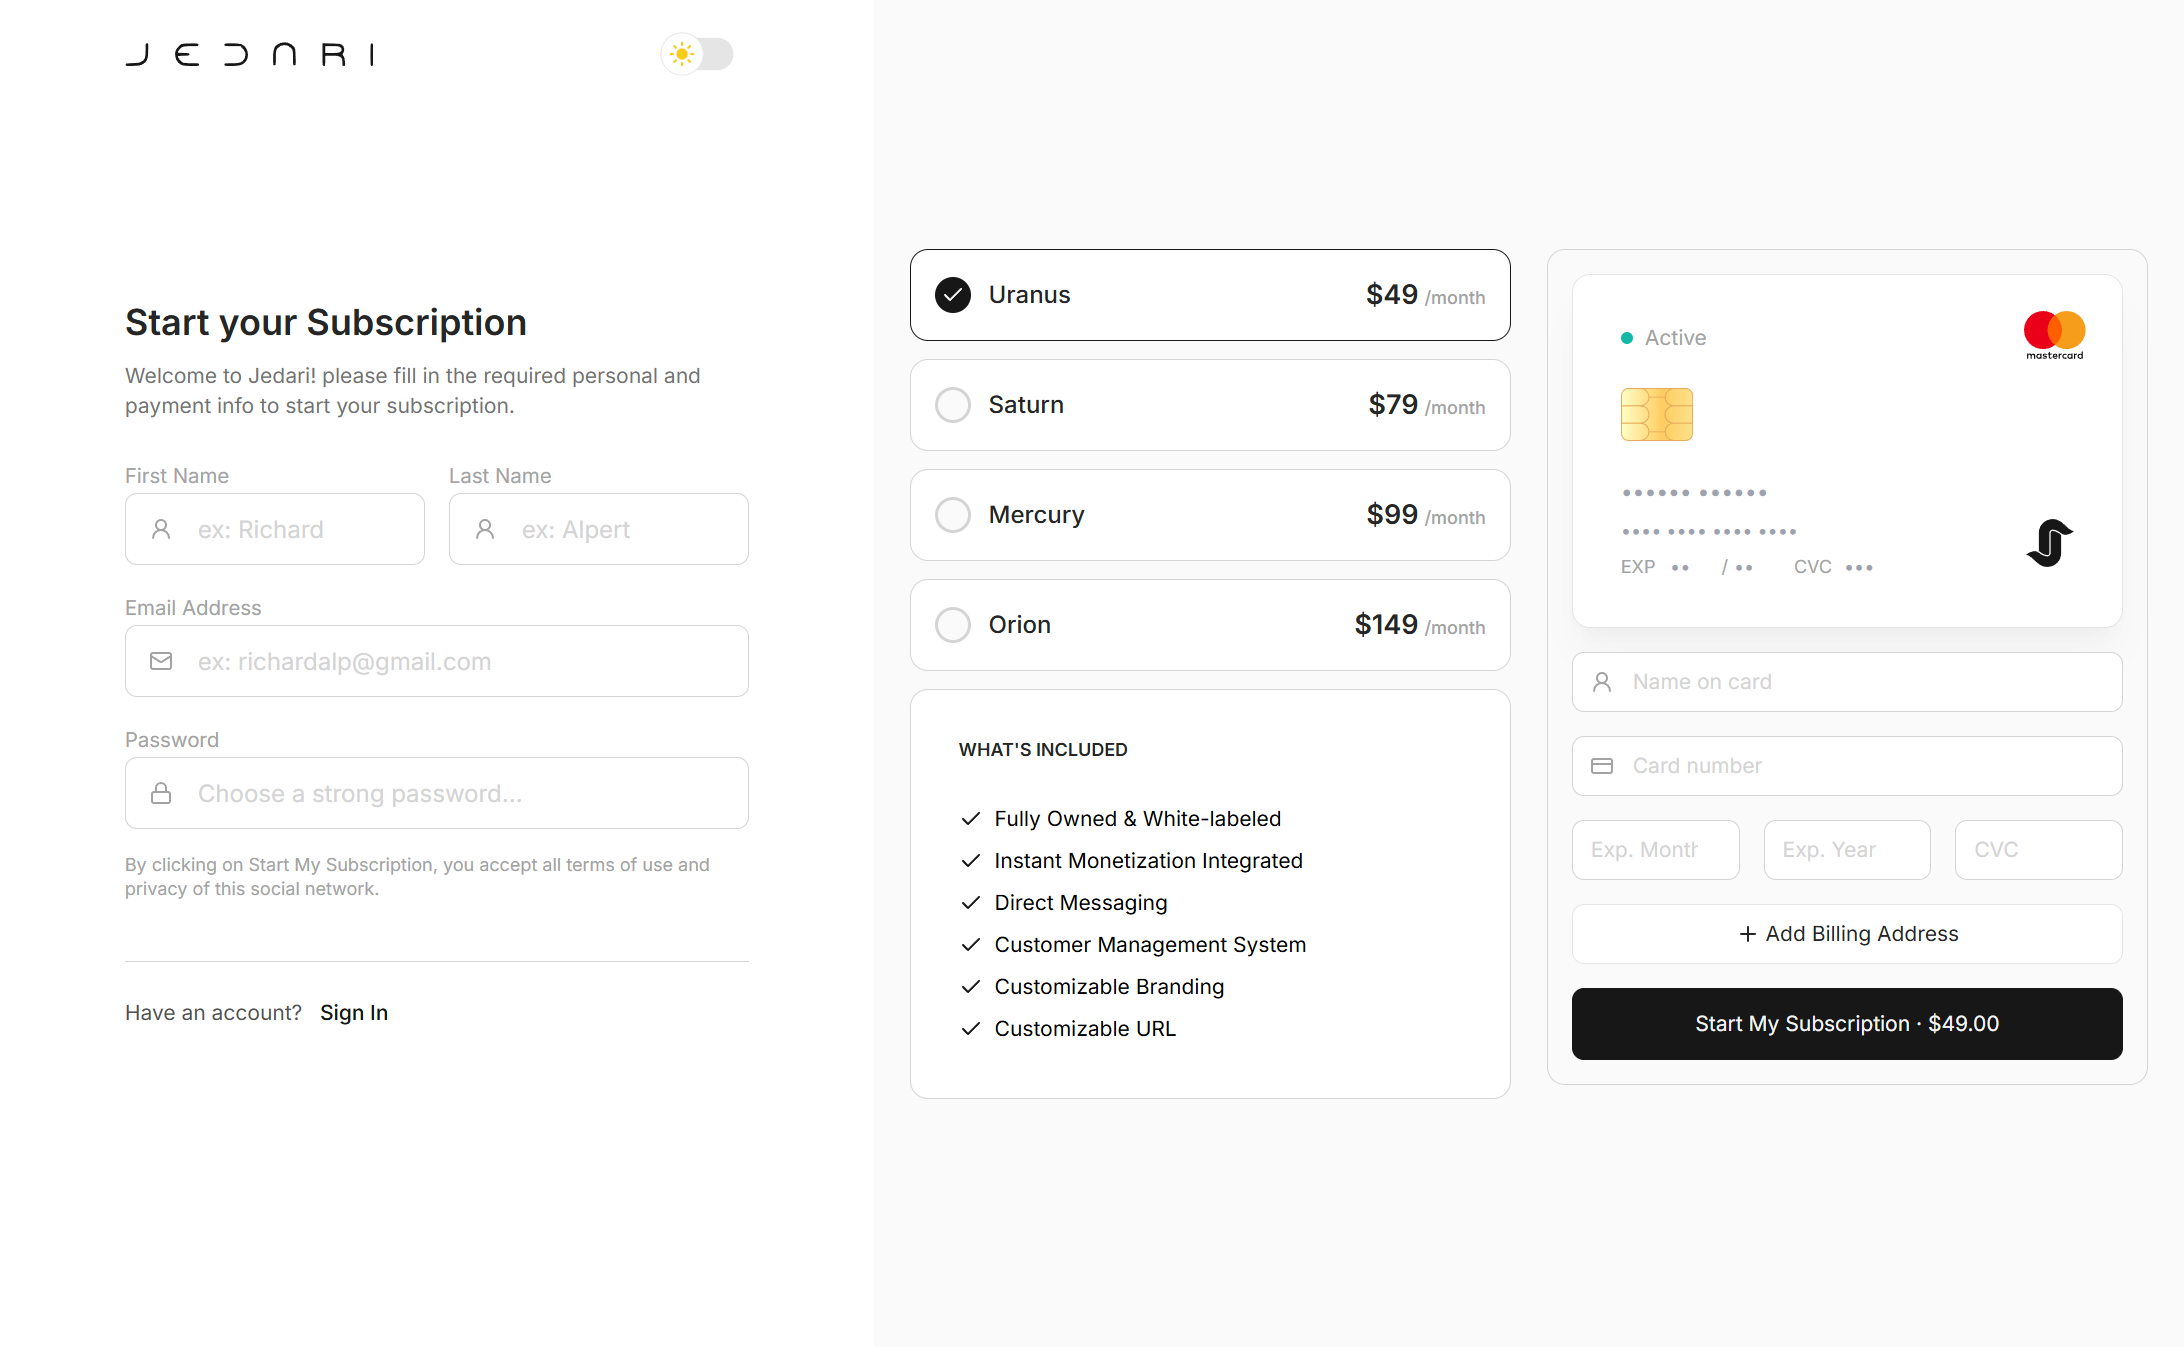Choose the Orion $149 plan
The height and width of the screenshot is (1347, 2184).
1210,625
